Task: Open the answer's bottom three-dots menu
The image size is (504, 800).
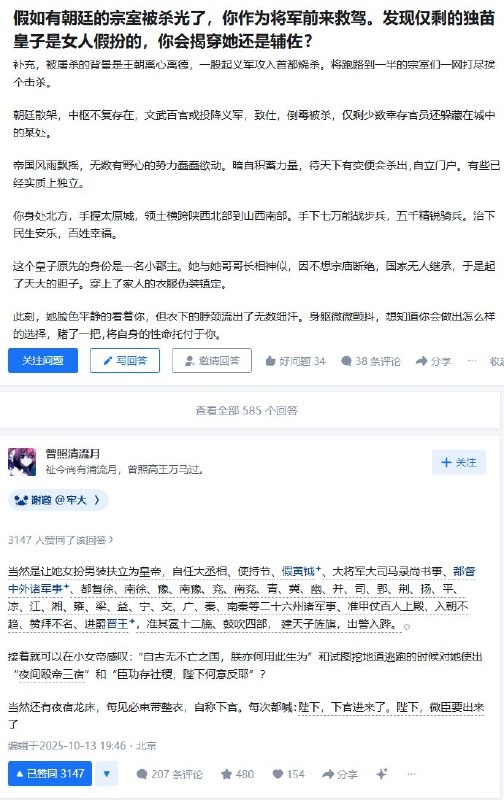Action: pyautogui.click(x=411, y=773)
